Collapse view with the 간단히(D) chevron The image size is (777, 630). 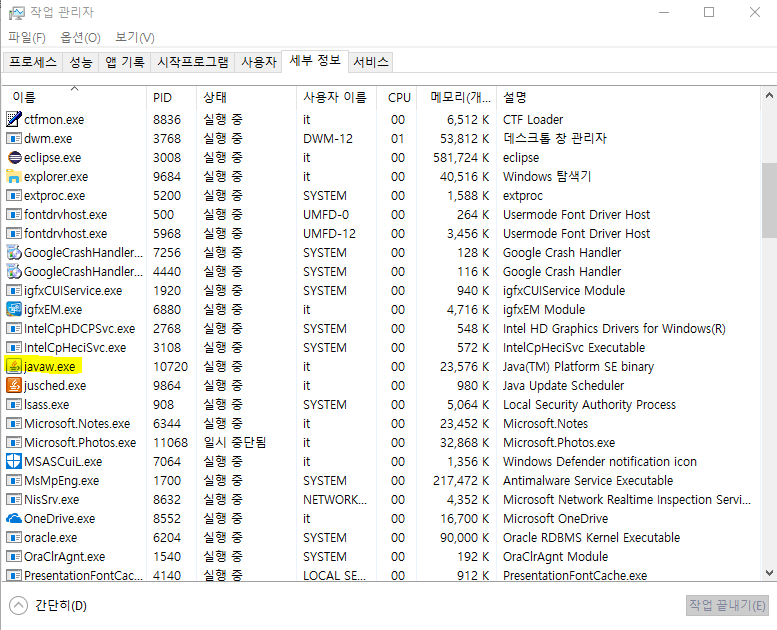click(18, 605)
